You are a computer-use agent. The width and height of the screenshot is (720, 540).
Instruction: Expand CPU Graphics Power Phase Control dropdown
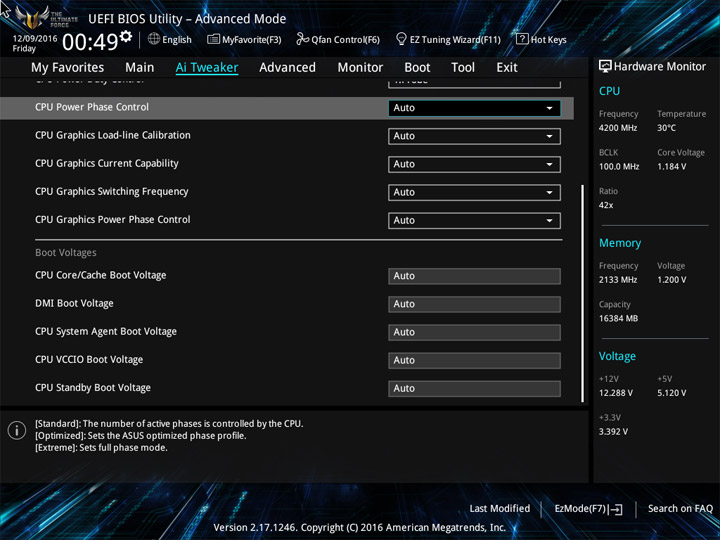pyautogui.click(x=474, y=220)
